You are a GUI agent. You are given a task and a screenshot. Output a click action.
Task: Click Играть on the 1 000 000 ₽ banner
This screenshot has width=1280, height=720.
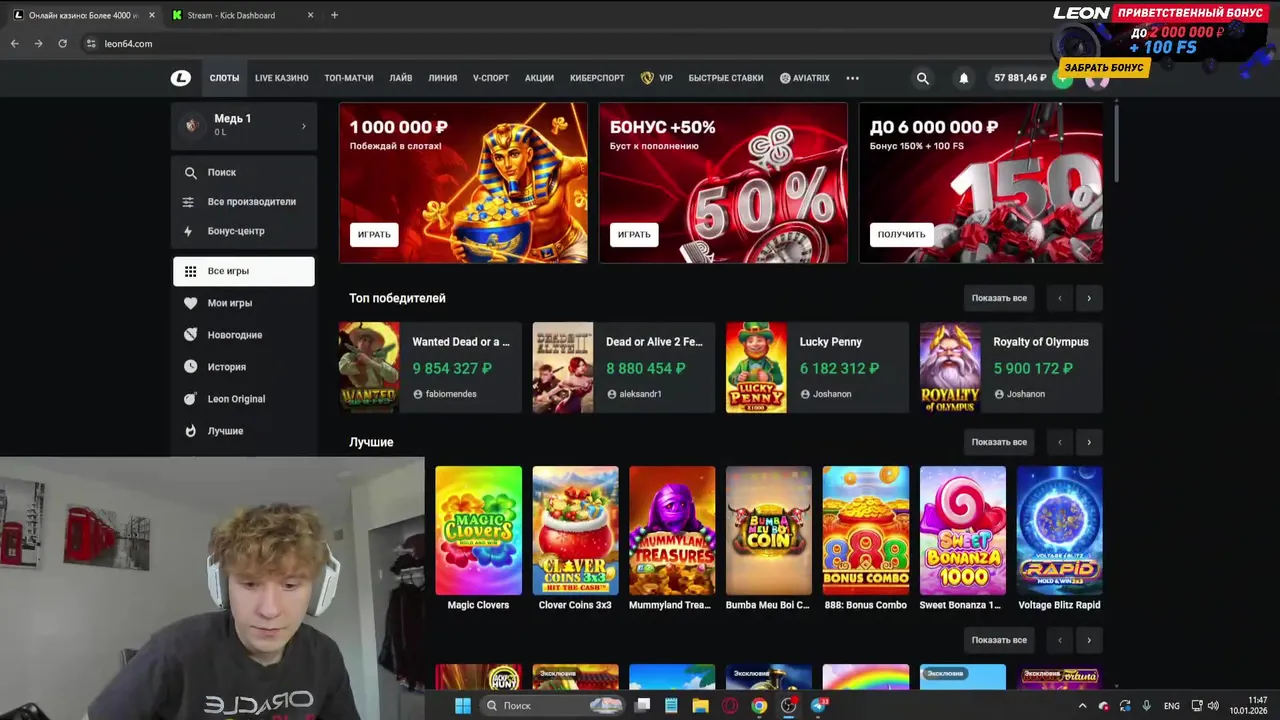coord(374,235)
